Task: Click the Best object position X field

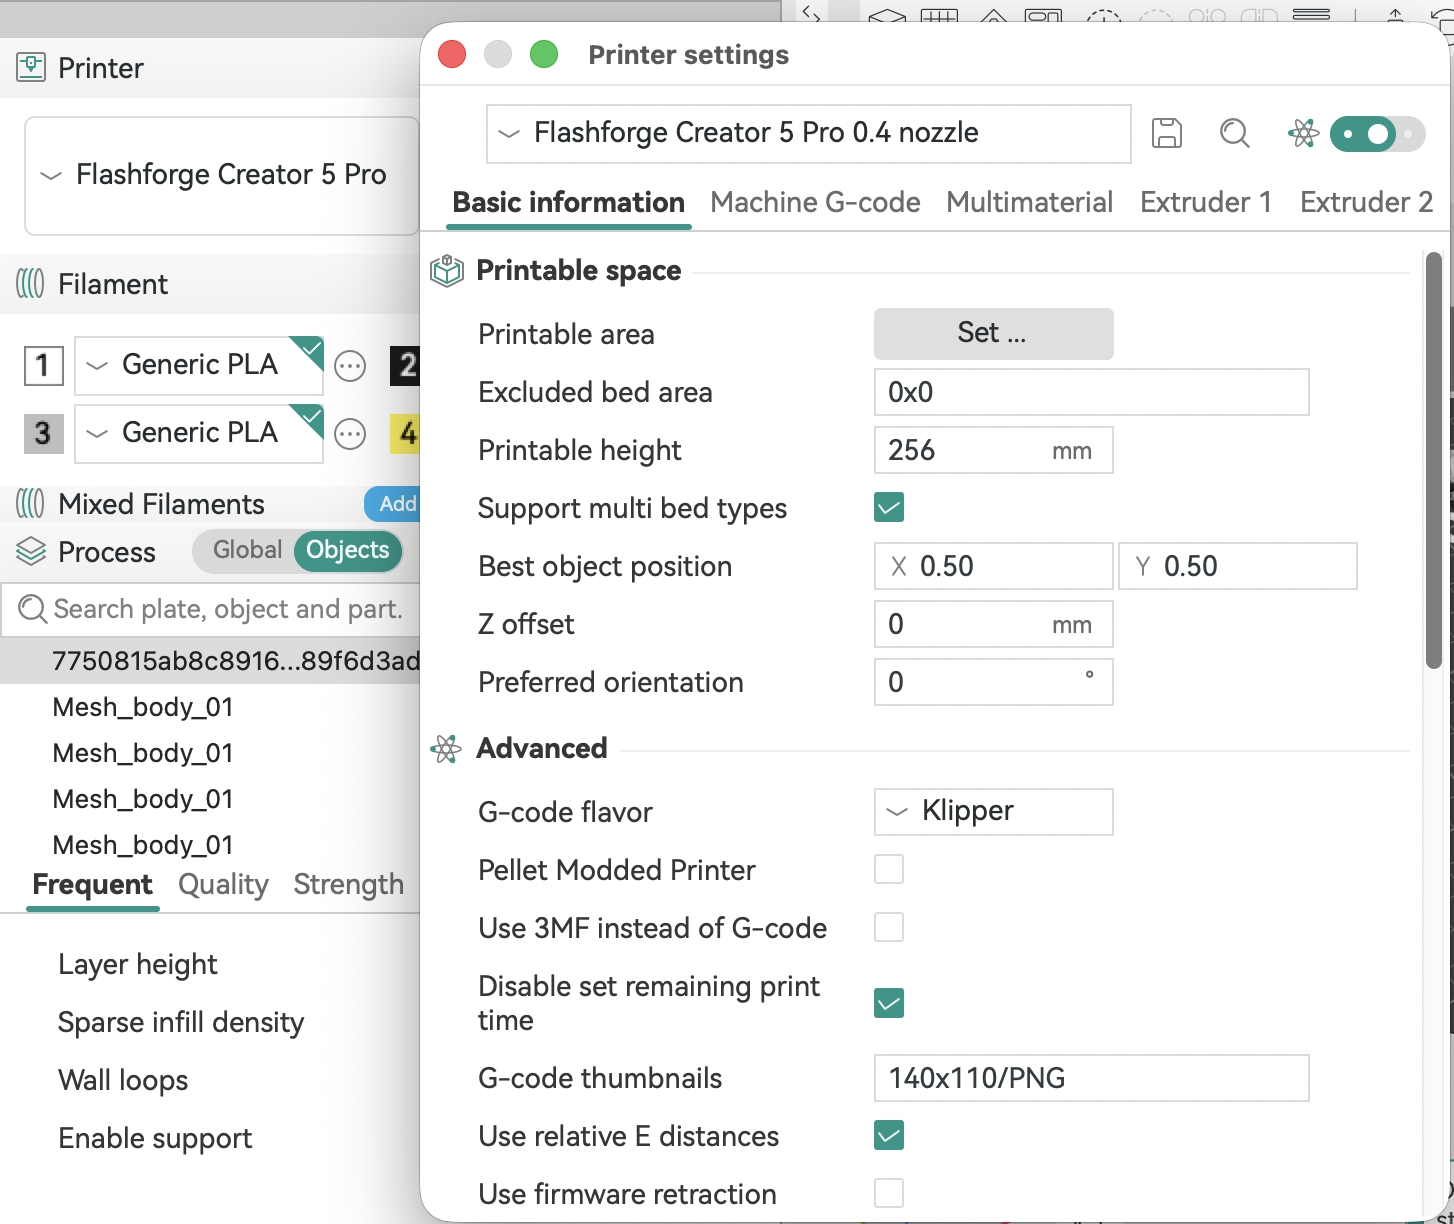Action: point(993,566)
